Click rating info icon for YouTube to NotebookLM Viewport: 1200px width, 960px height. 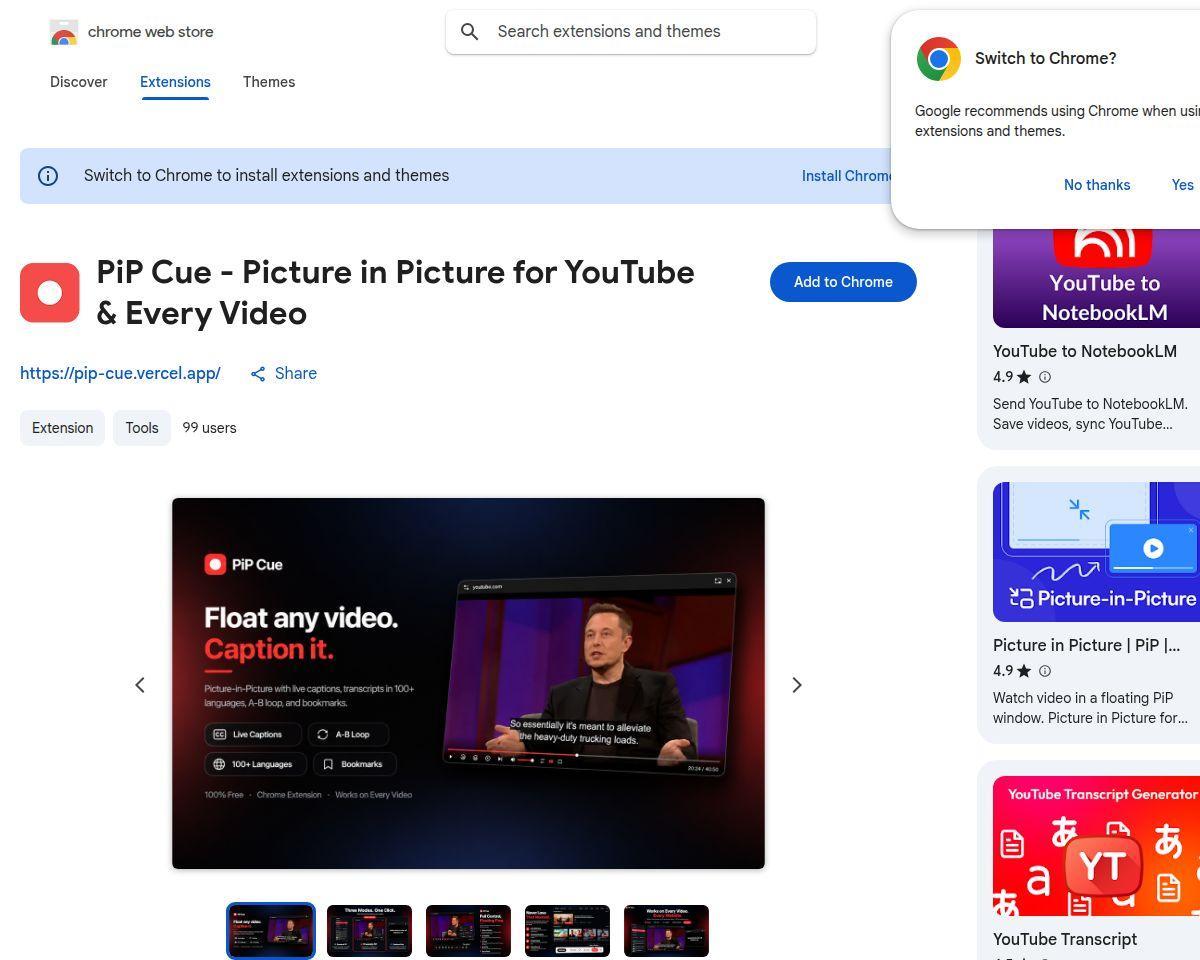pyautogui.click(x=1045, y=377)
